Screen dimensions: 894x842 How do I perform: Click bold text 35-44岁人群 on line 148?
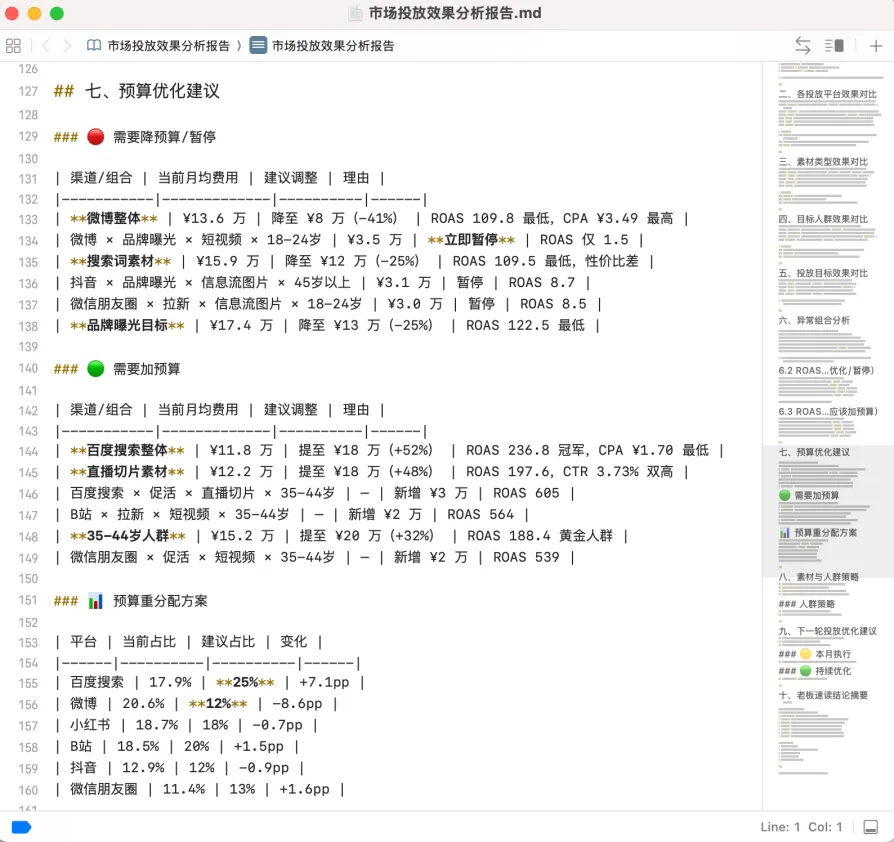tap(128, 536)
